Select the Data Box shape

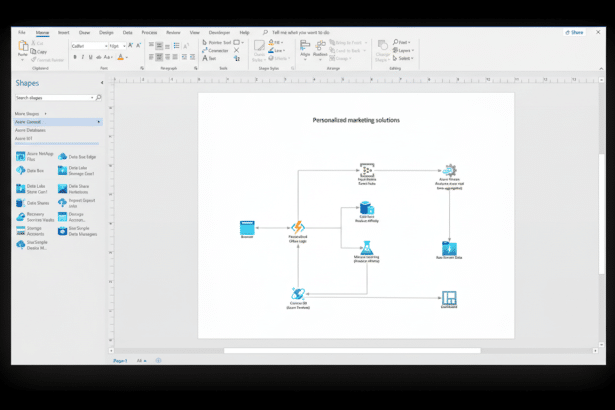(x=30, y=171)
